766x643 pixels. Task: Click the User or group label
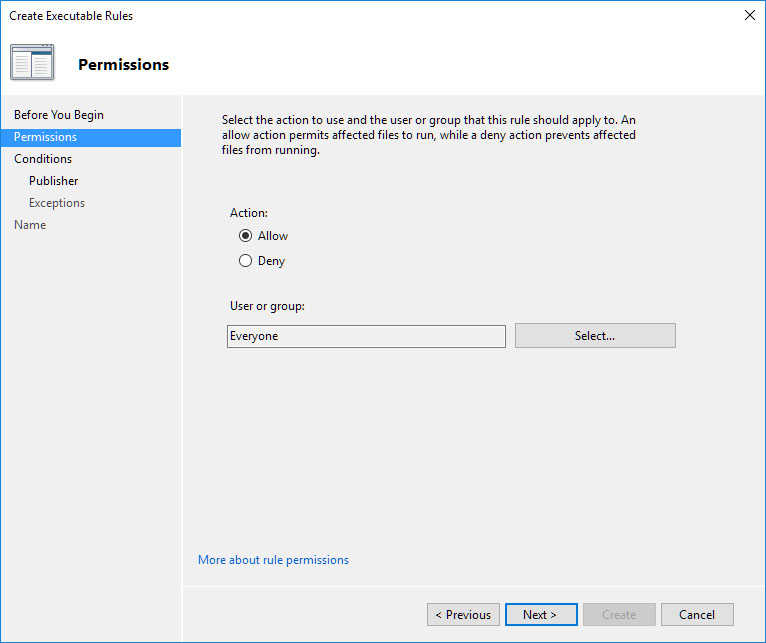coord(267,306)
